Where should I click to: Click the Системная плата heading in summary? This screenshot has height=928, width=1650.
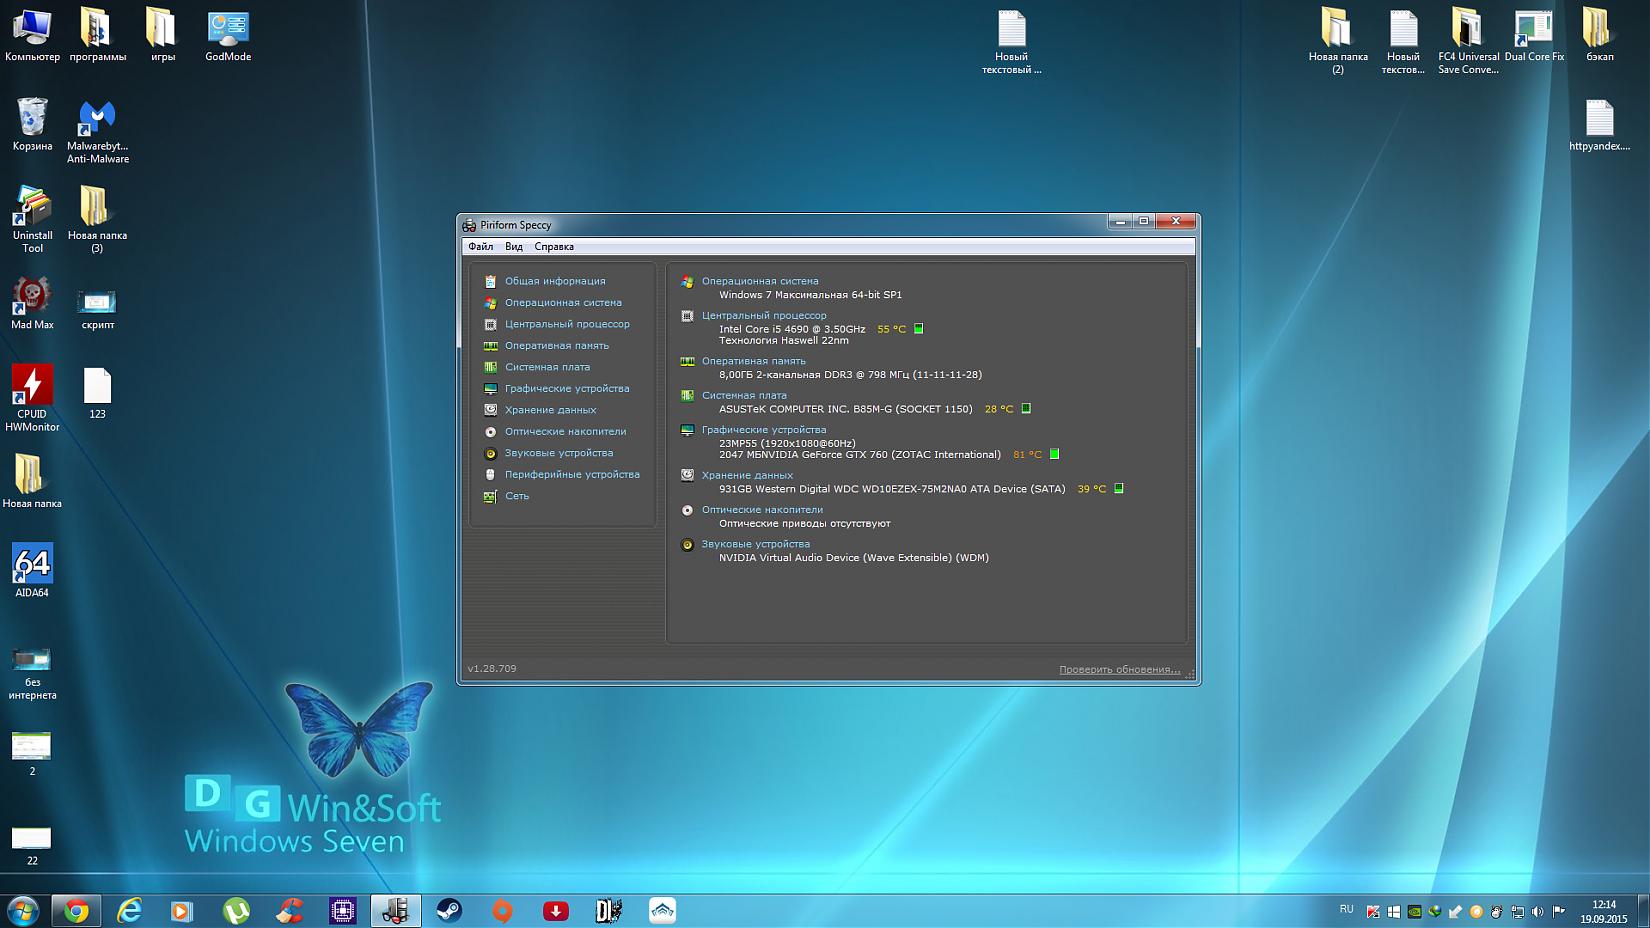(x=743, y=396)
